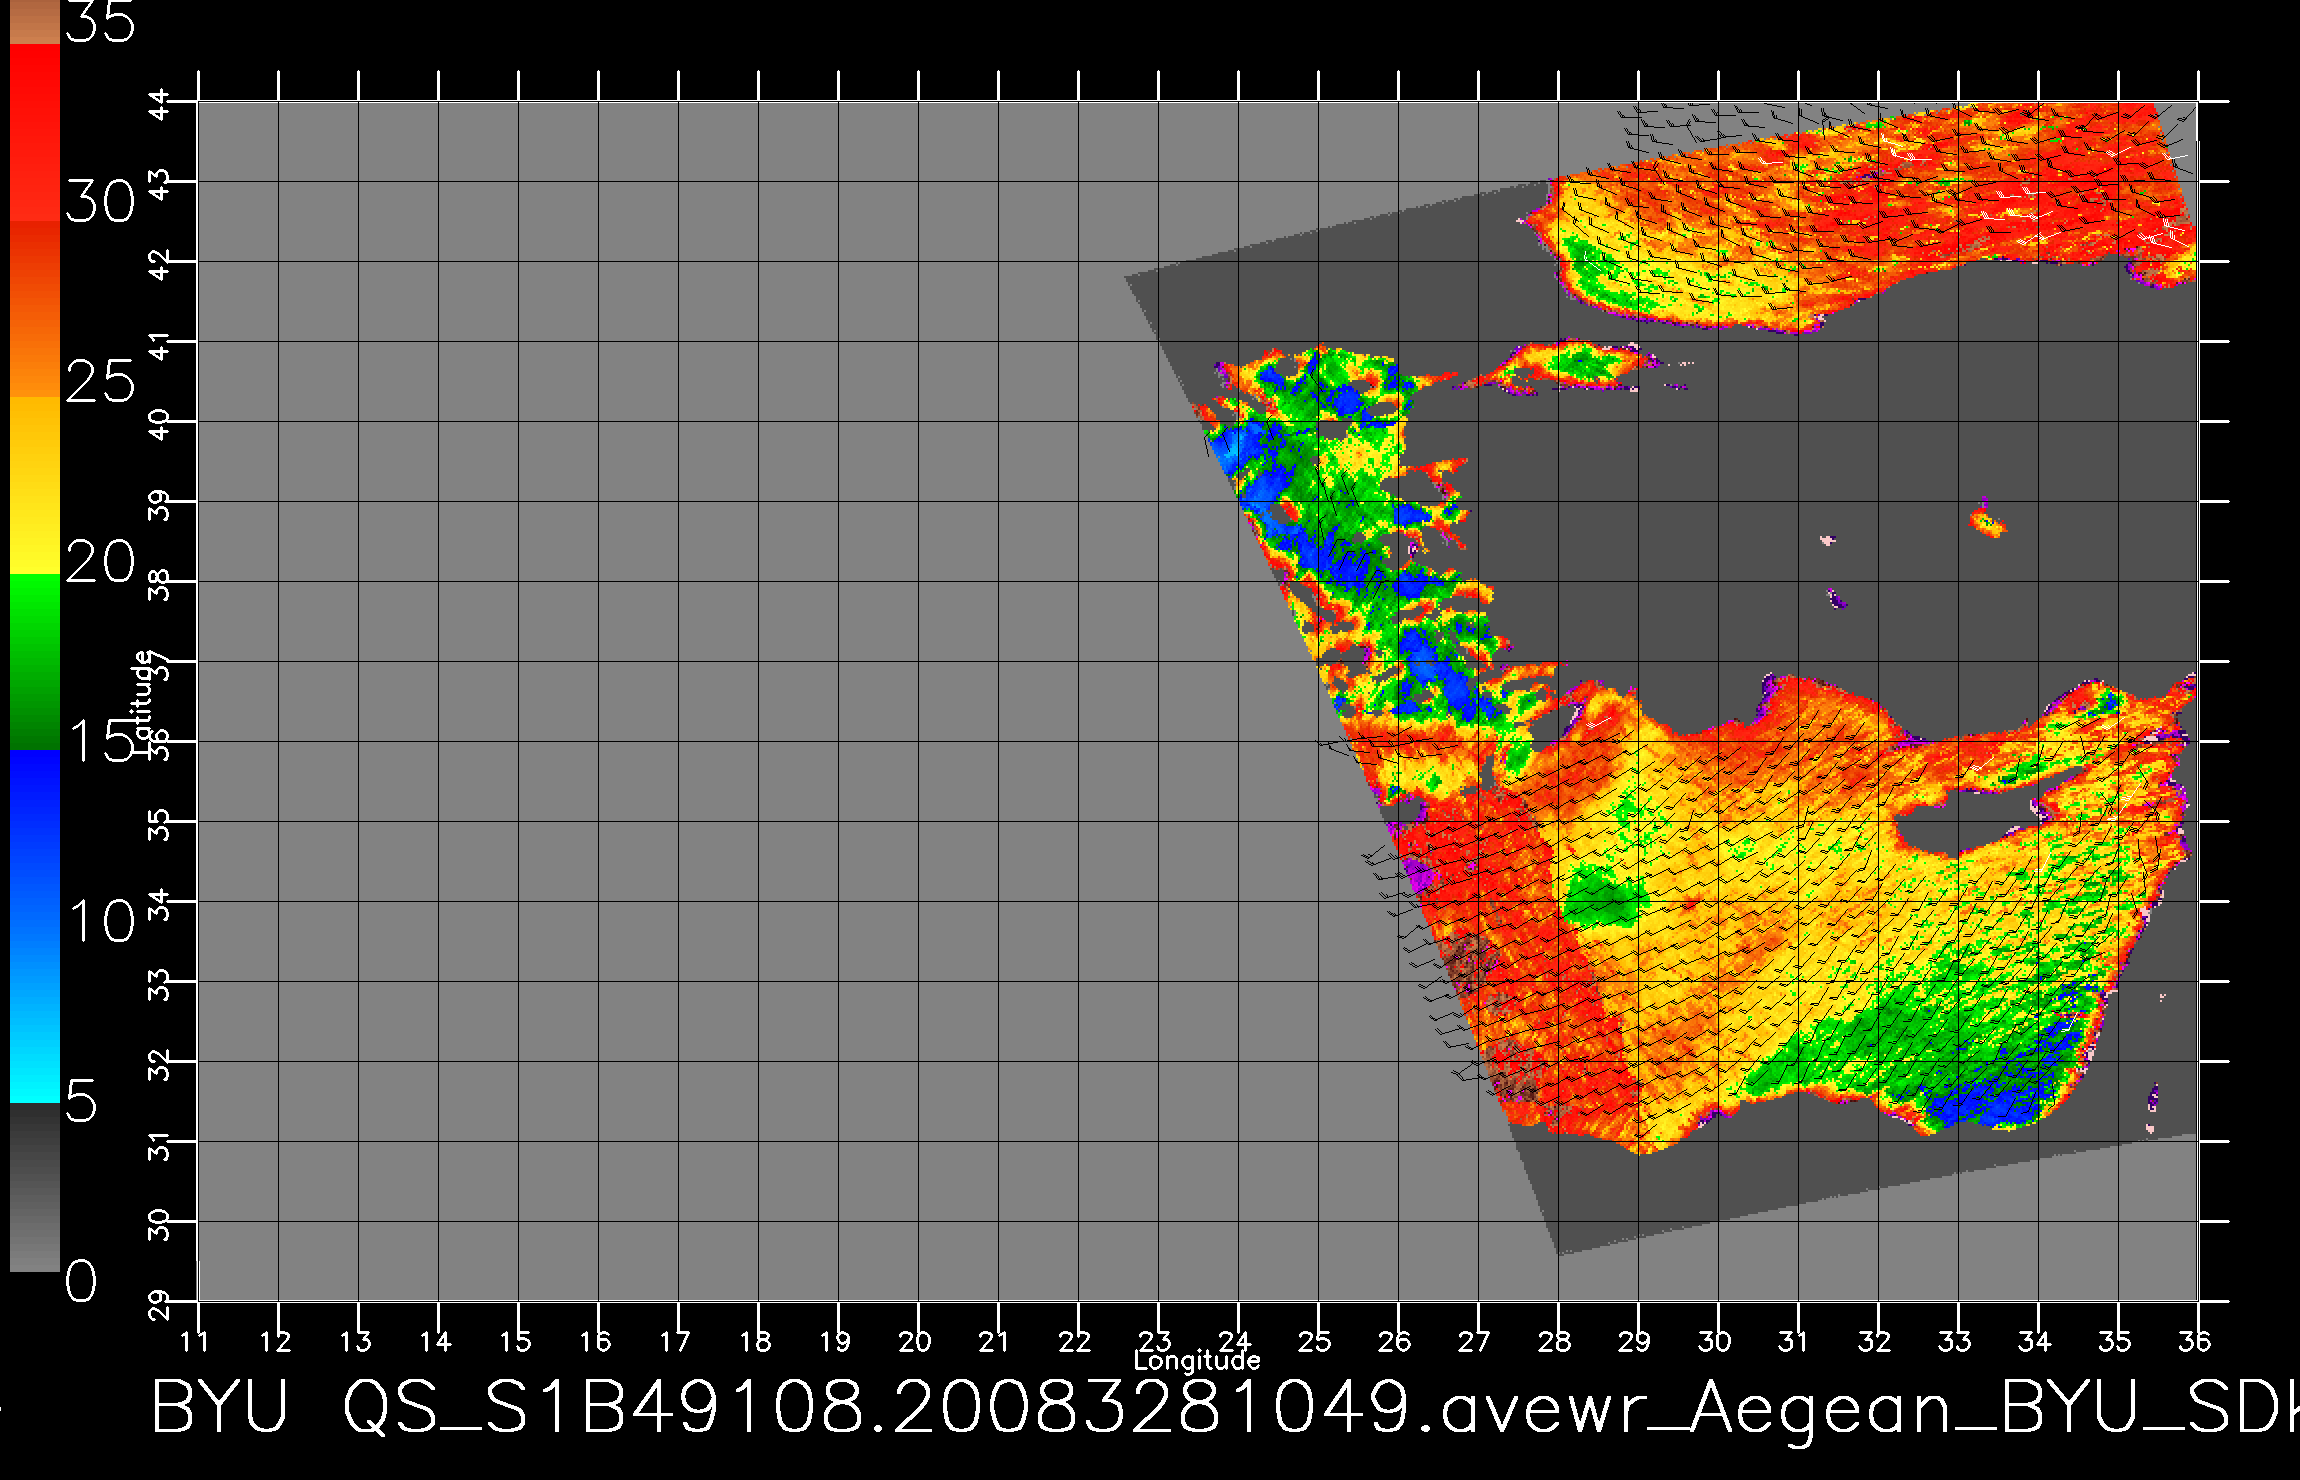This screenshot has width=2300, height=1480.
Task: Click longitude tick label '17'
Action: point(675,1341)
